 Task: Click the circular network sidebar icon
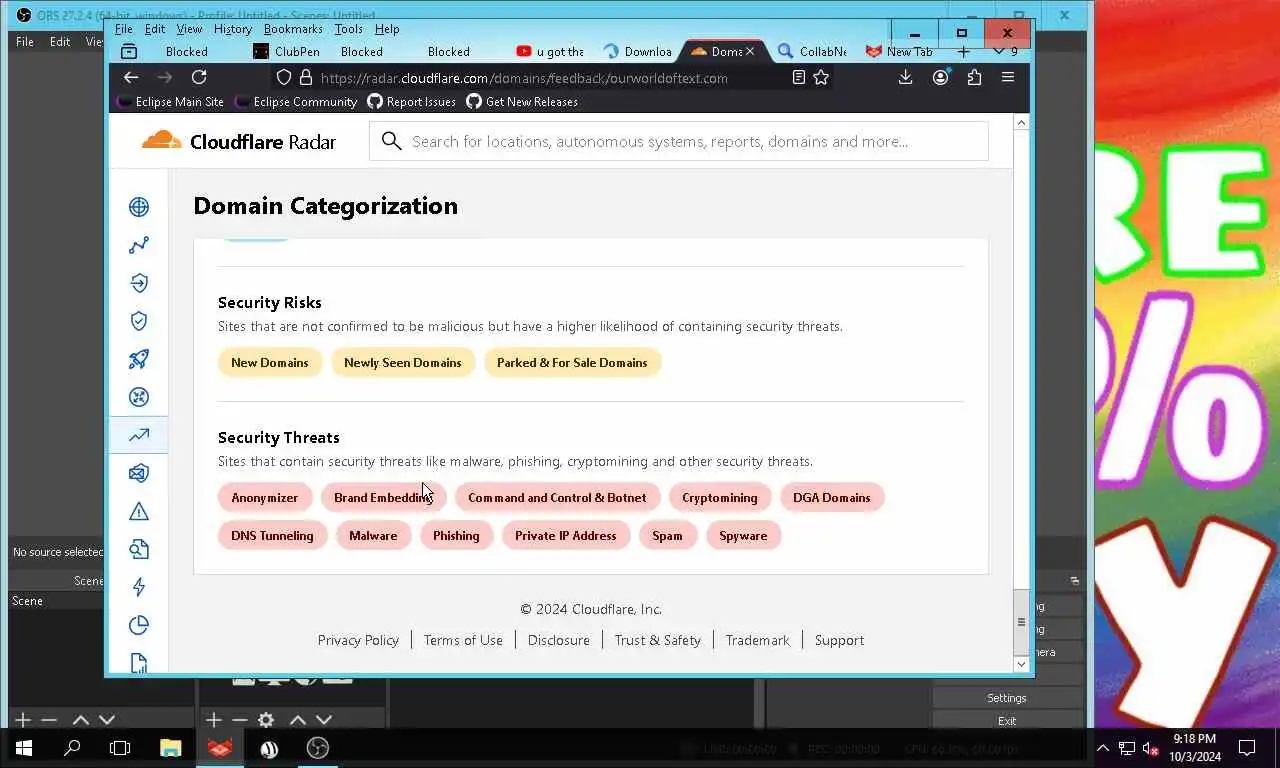(139, 397)
